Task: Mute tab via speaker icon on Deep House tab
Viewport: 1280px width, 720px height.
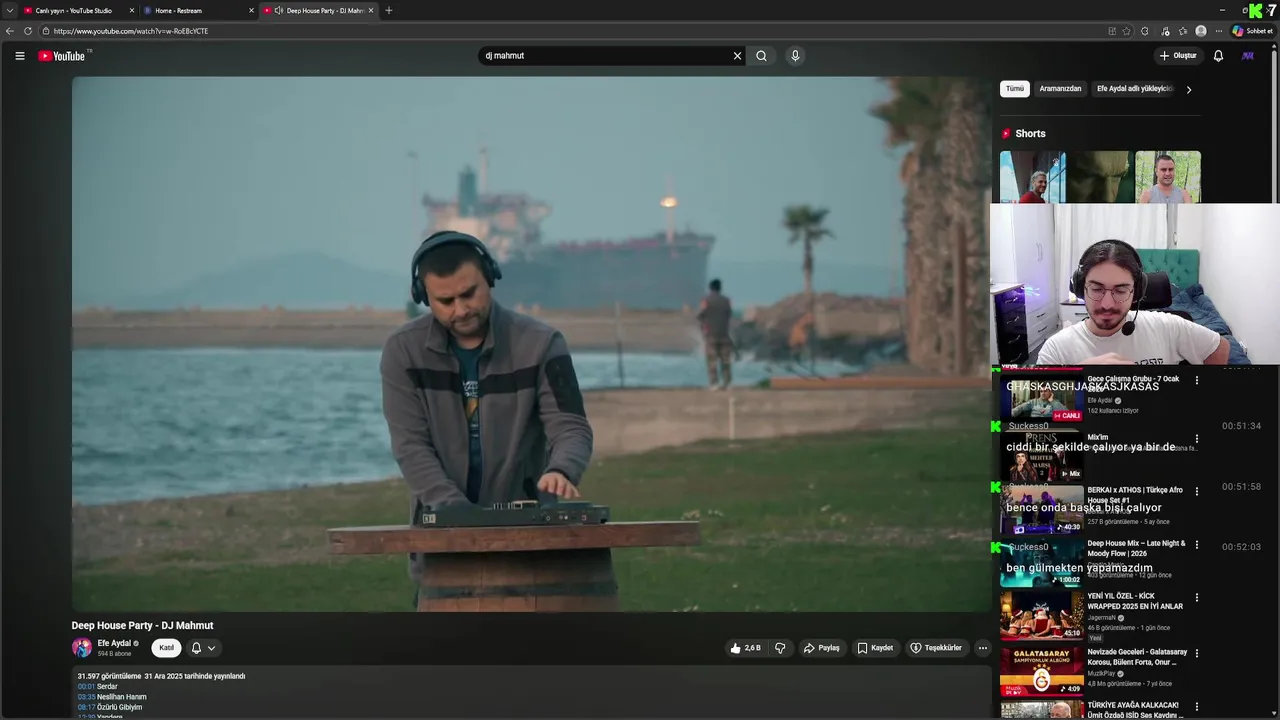Action: (x=278, y=10)
